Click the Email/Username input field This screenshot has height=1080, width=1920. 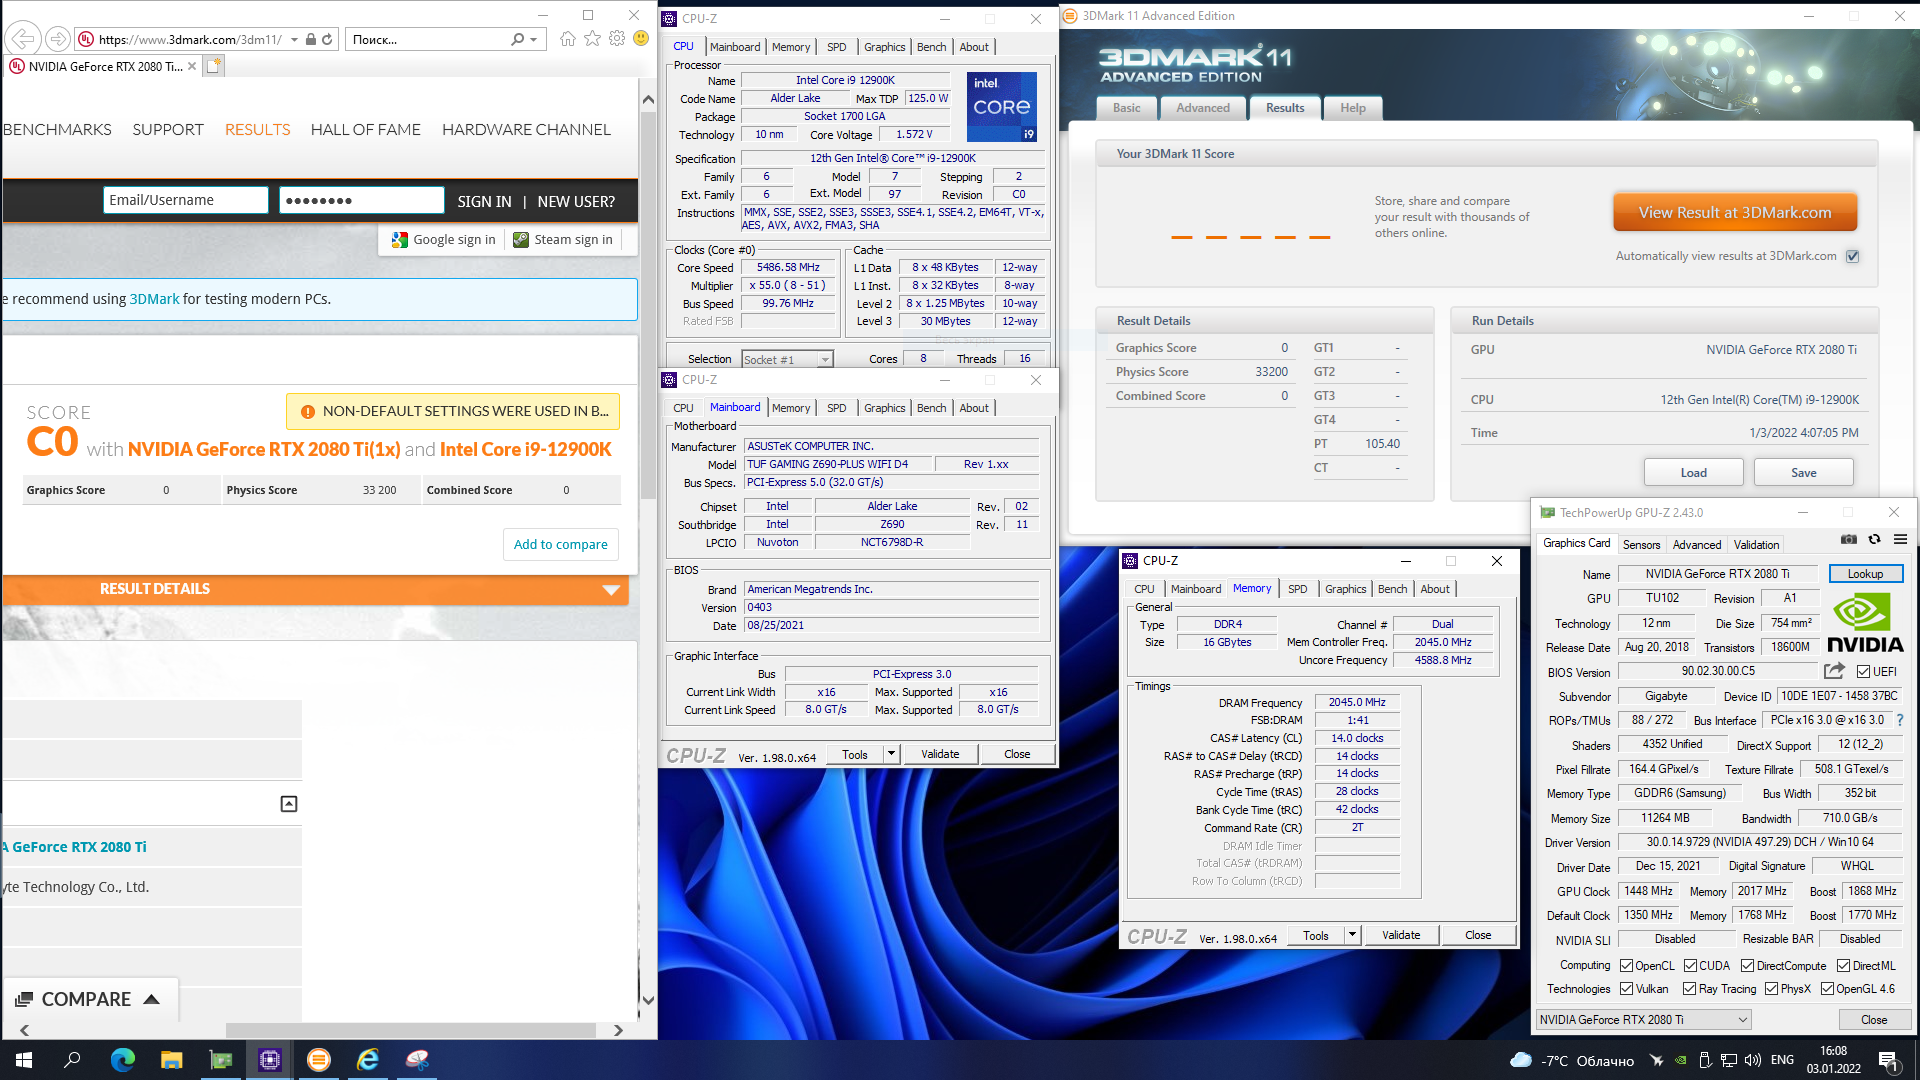pos(186,200)
